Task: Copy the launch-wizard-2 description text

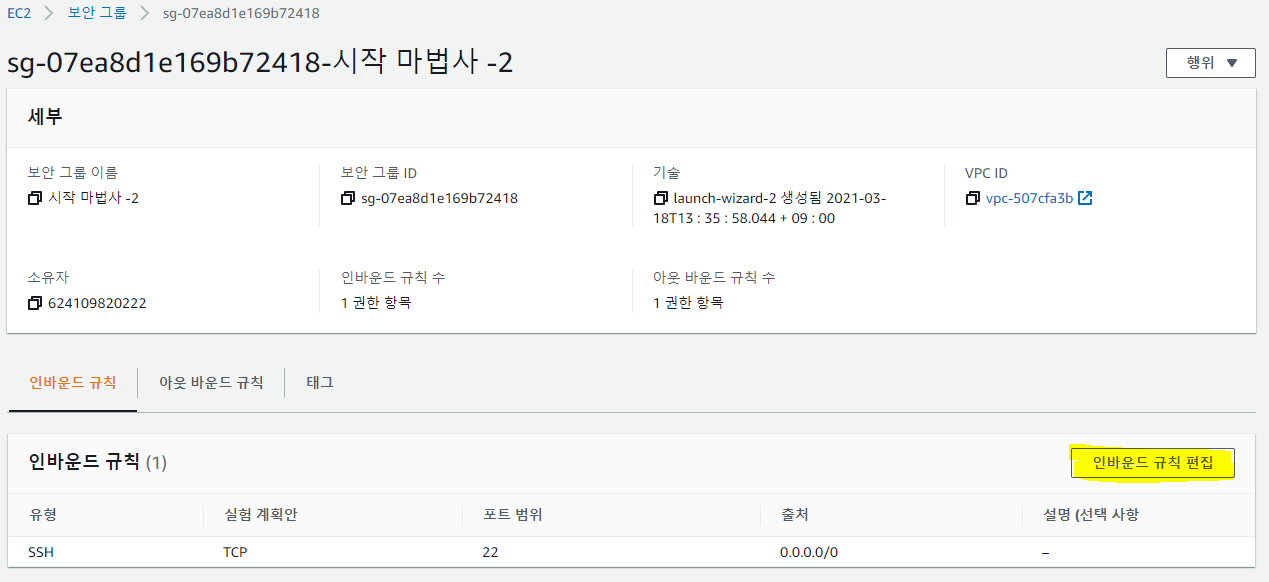Action: (x=660, y=198)
